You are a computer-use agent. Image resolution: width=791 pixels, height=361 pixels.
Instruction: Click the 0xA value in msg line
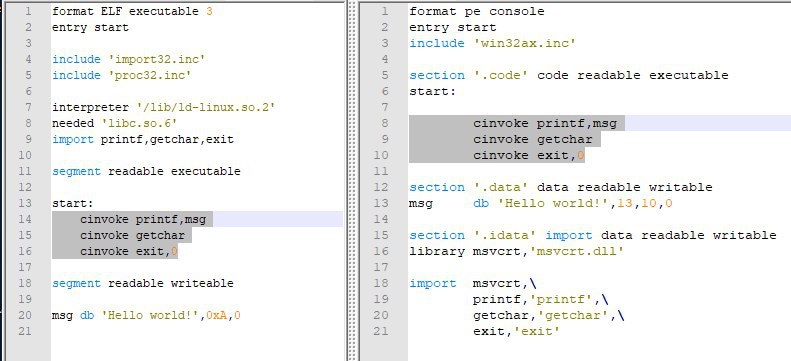pyautogui.click(x=216, y=316)
